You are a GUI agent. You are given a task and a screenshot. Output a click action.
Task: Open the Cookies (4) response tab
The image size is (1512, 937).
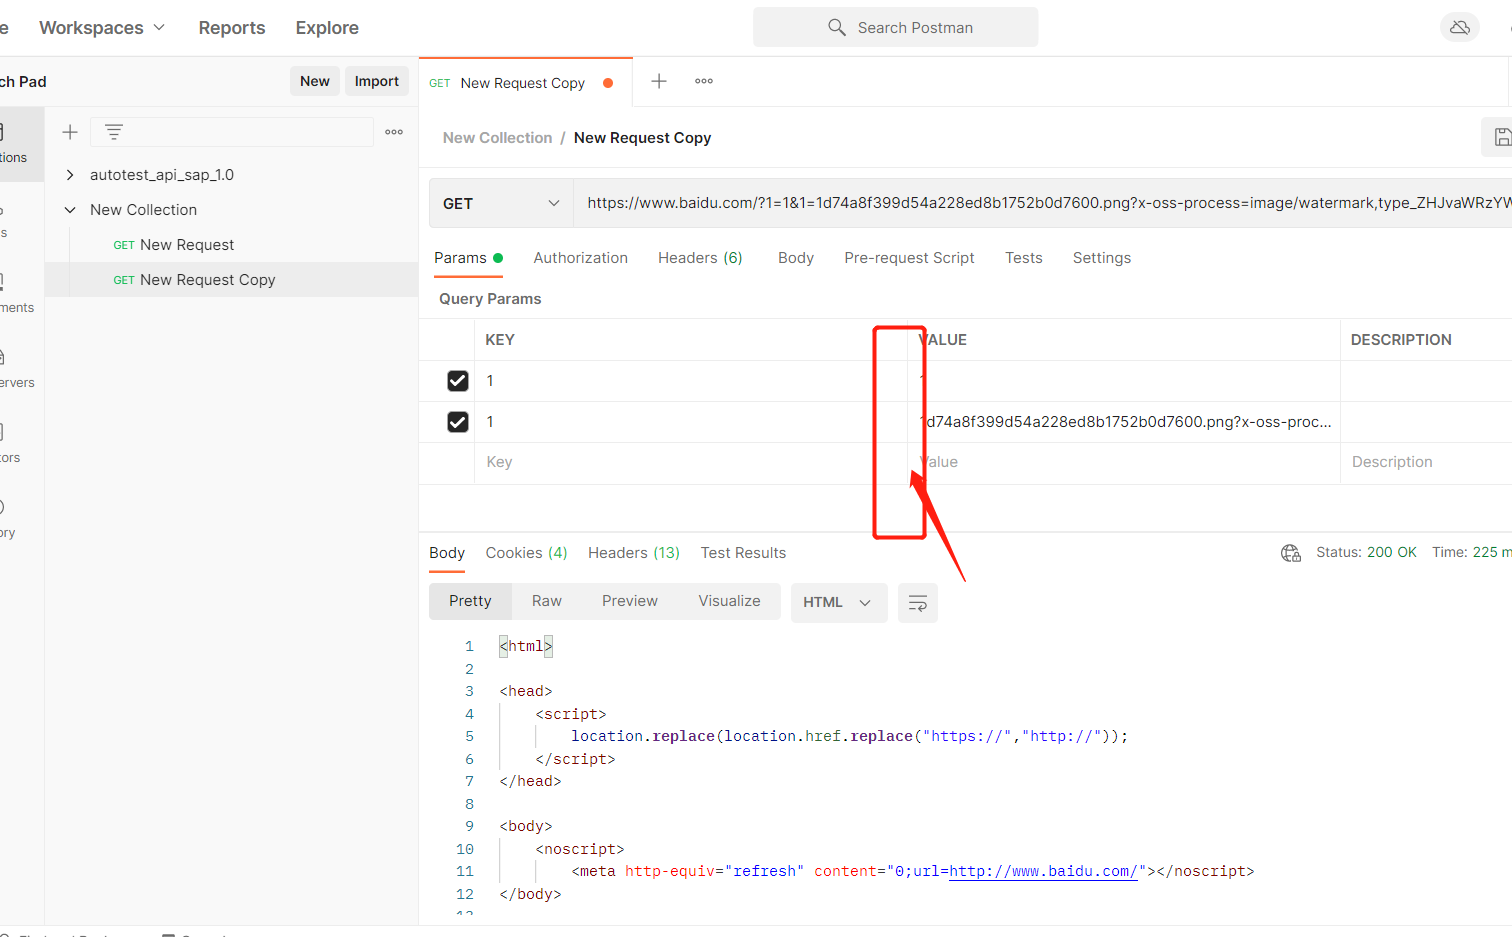(x=527, y=553)
